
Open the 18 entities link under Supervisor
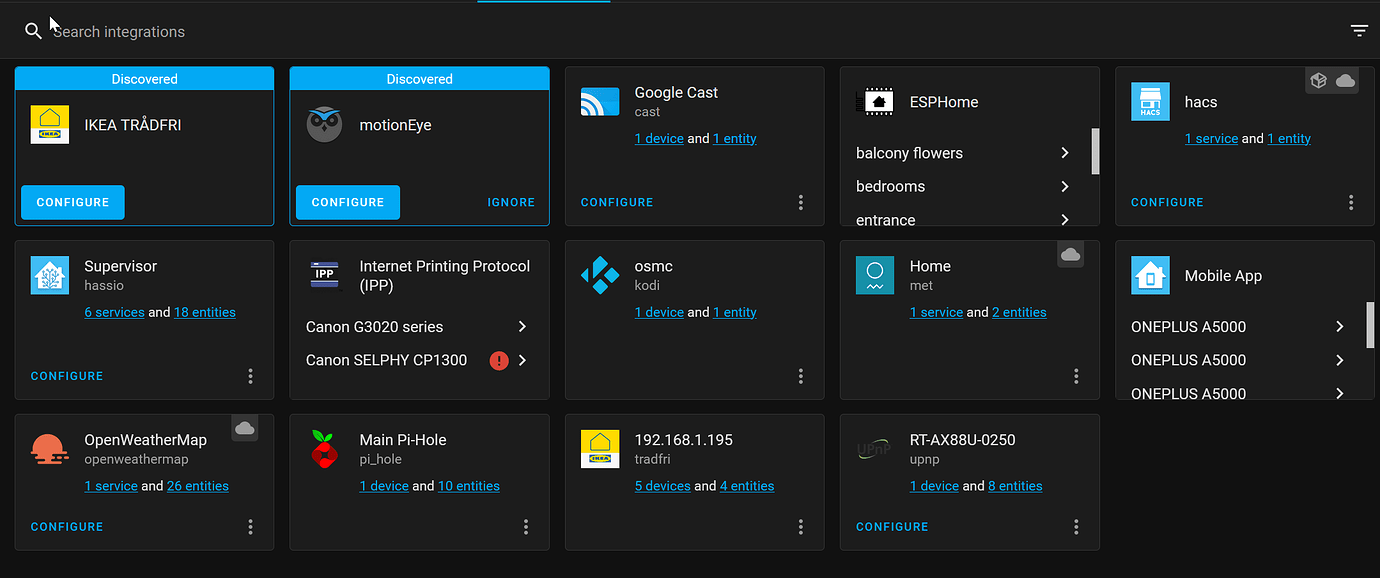coord(205,311)
